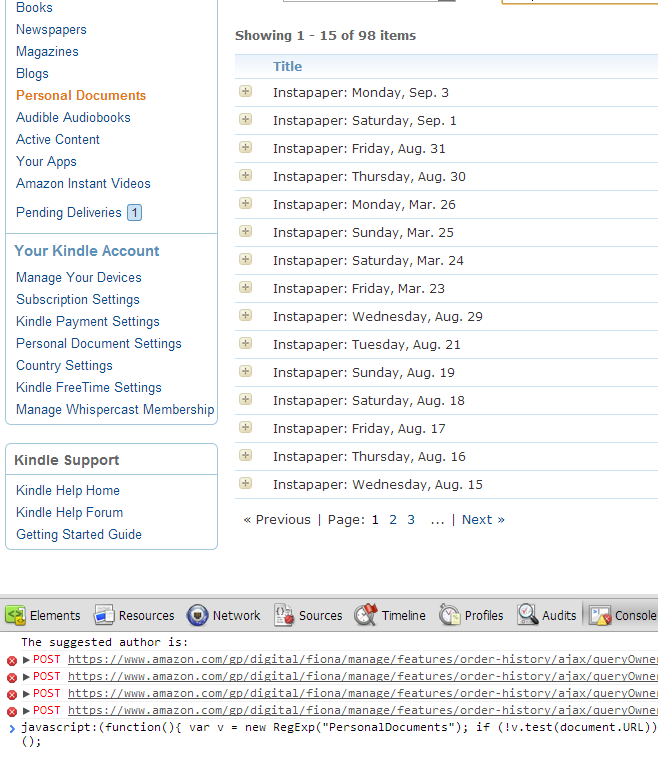Click Next » pagination link

tap(483, 520)
